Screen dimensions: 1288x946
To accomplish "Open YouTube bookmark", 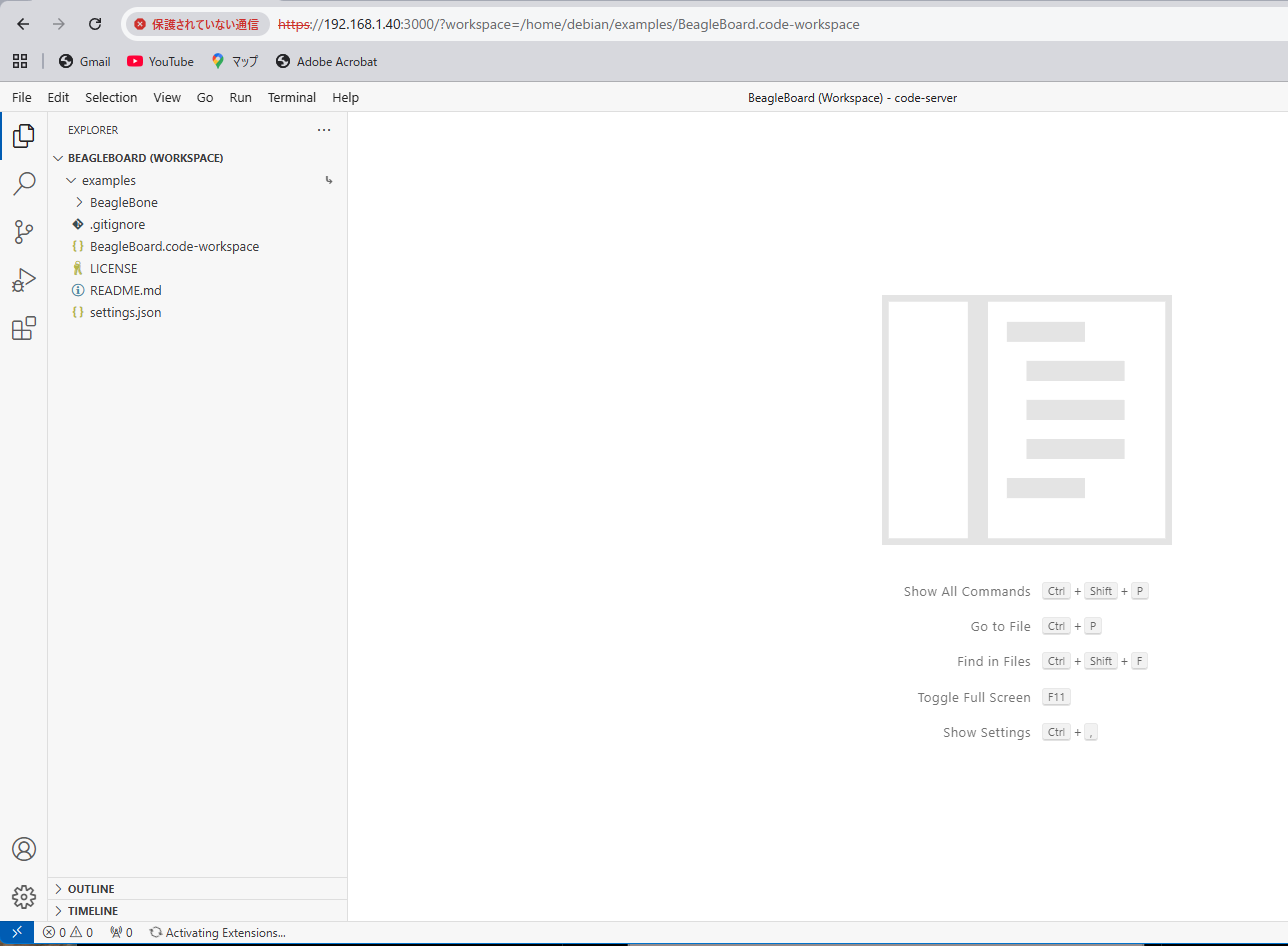I will point(160,61).
